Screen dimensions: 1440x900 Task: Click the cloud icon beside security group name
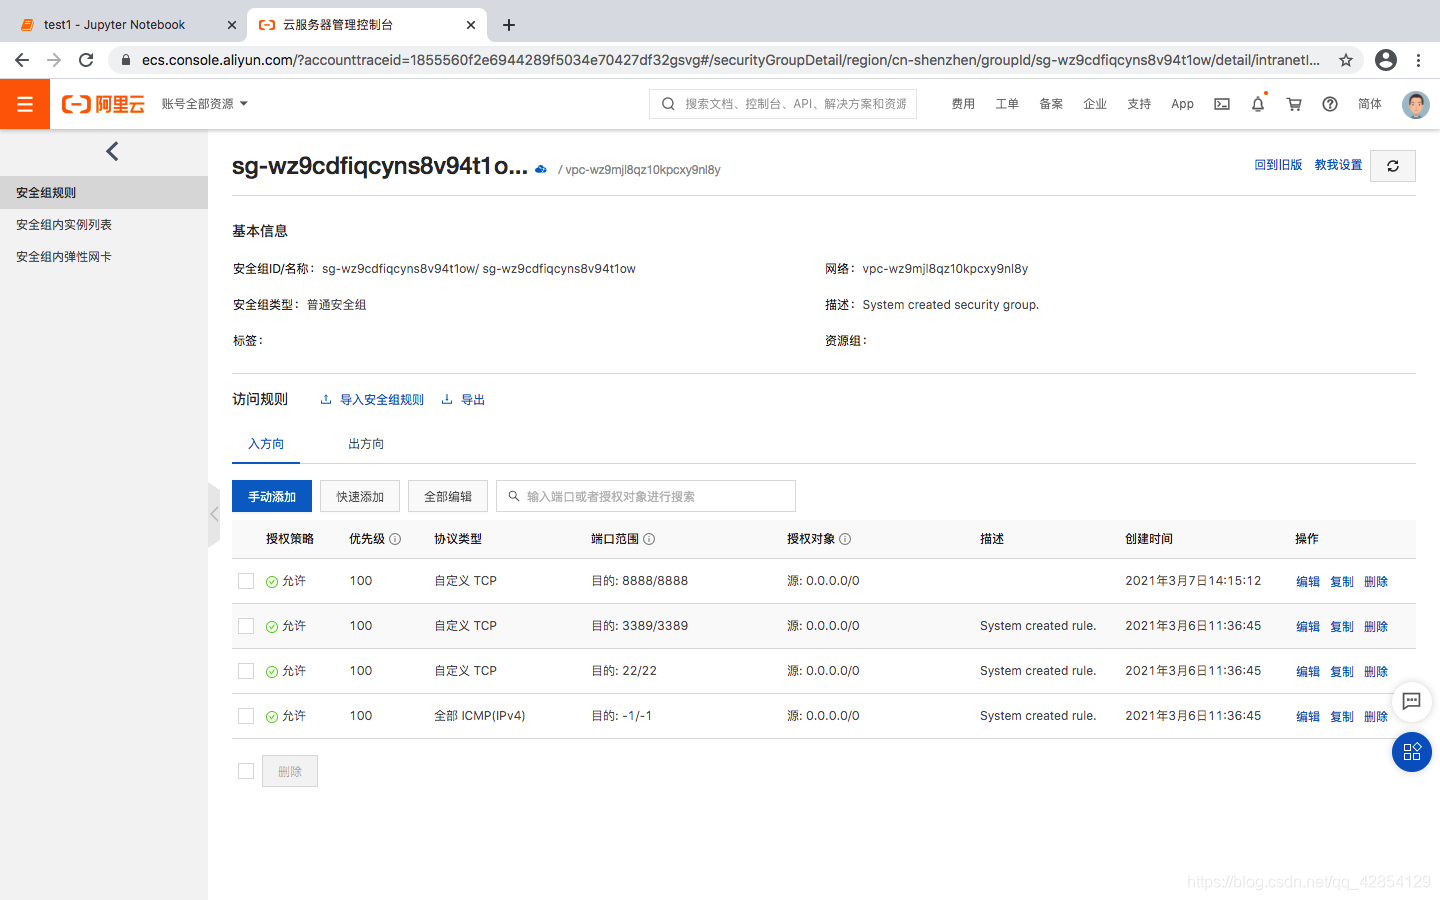(541, 169)
